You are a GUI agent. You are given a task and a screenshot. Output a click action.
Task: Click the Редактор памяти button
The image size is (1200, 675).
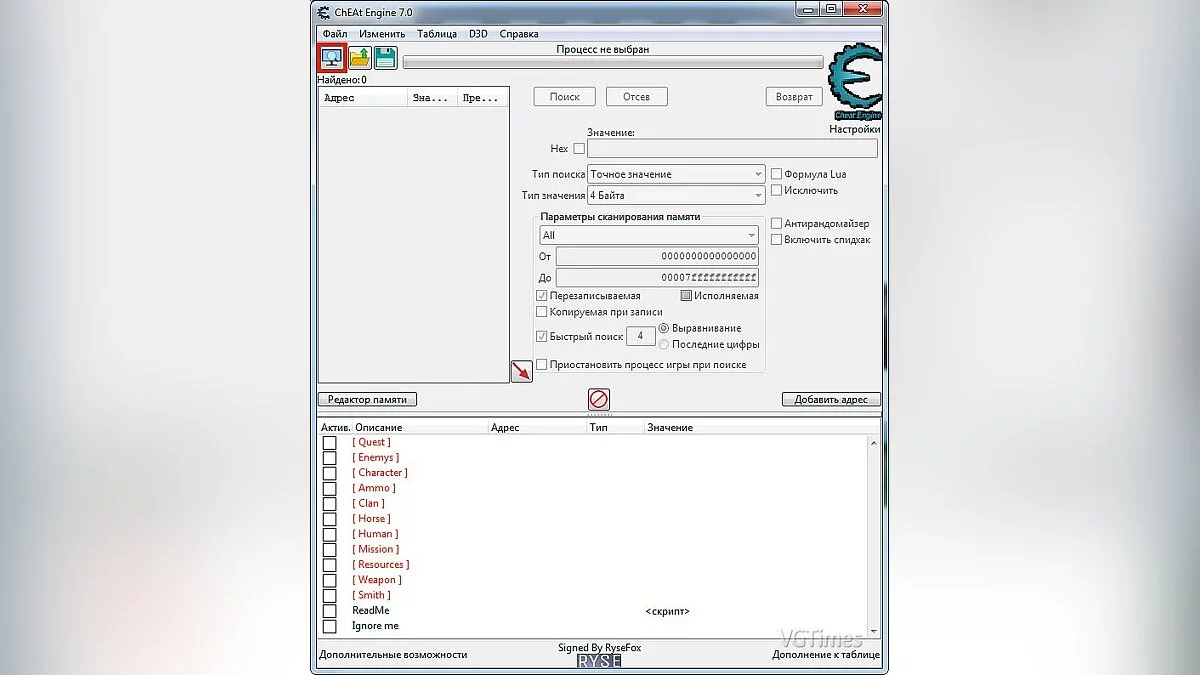point(367,400)
